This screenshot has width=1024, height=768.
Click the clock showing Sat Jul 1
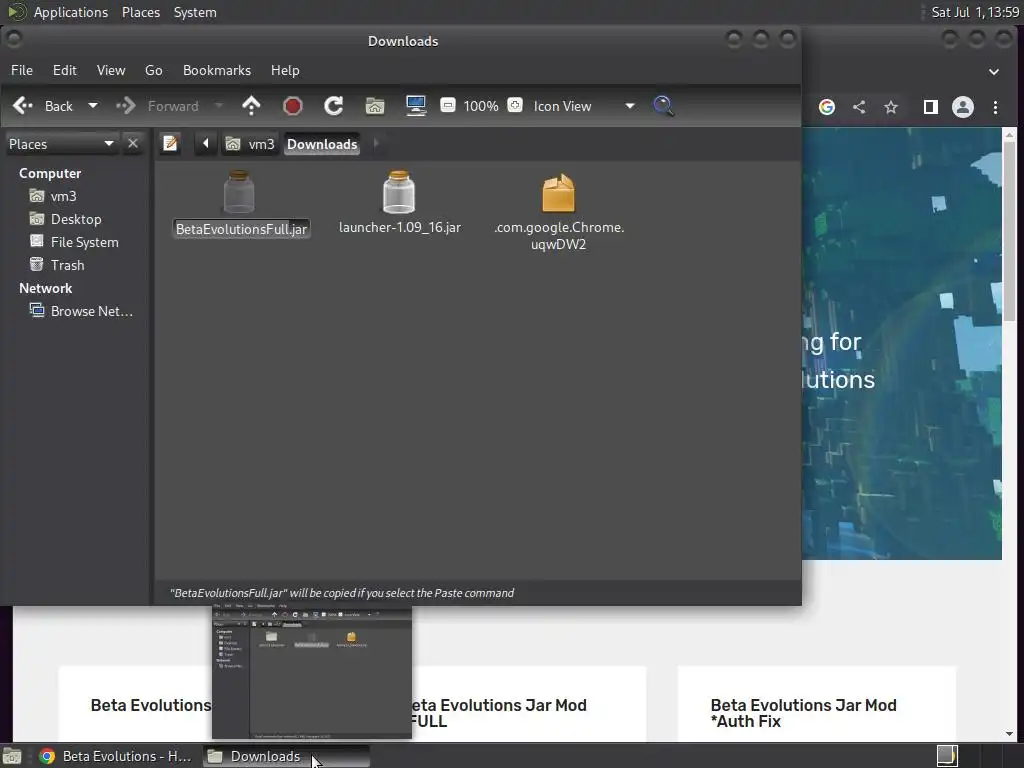click(x=975, y=12)
